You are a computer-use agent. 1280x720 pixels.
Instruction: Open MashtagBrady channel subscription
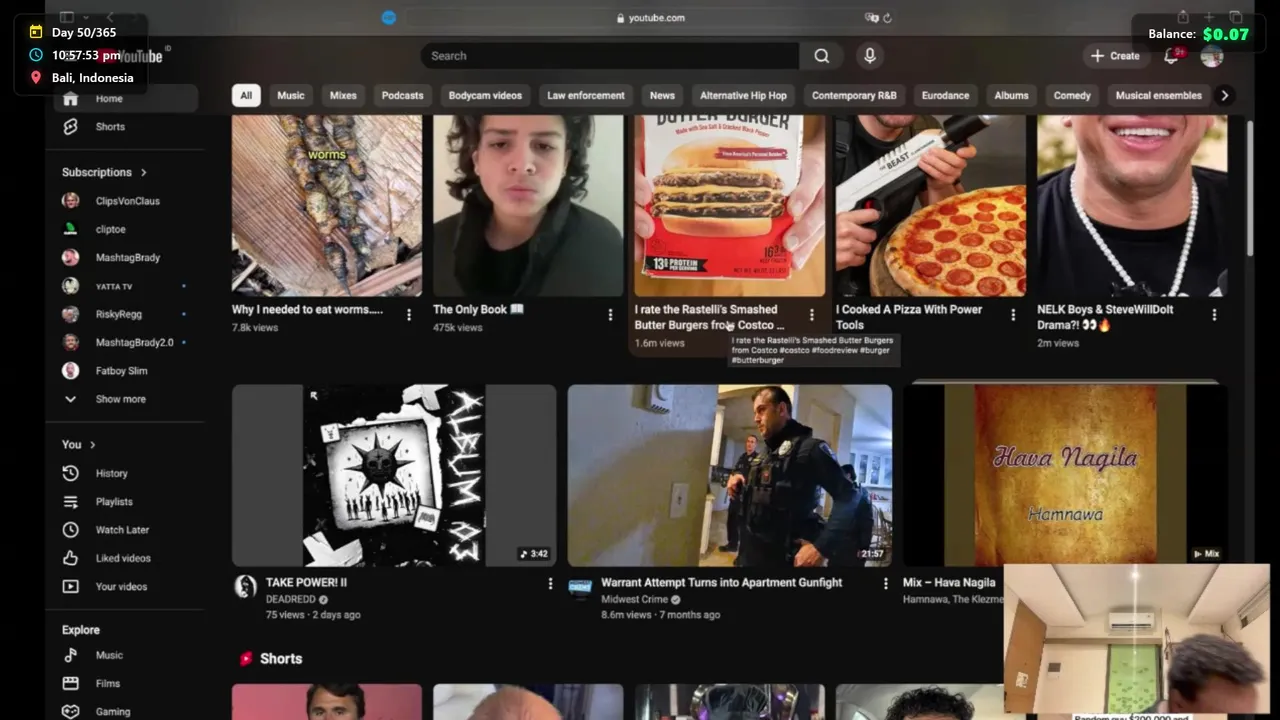[x=125, y=257]
